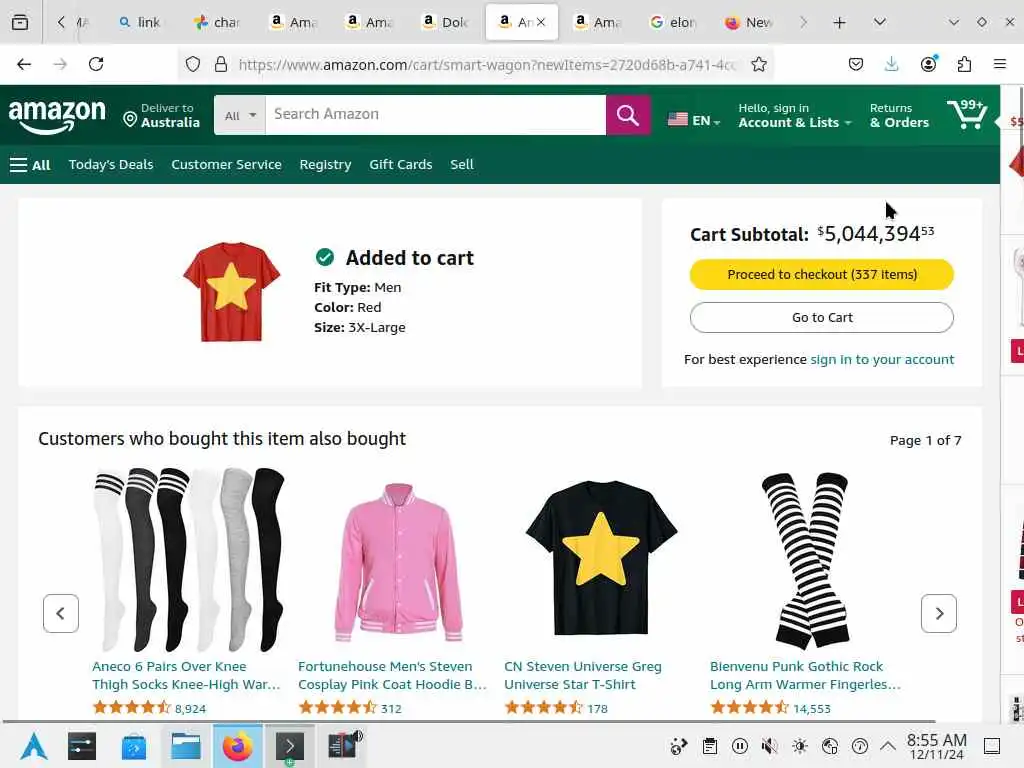Image resolution: width=1024 pixels, height=768 pixels.
Task: Click the brightness tray icon
Action: pos(799,746)
